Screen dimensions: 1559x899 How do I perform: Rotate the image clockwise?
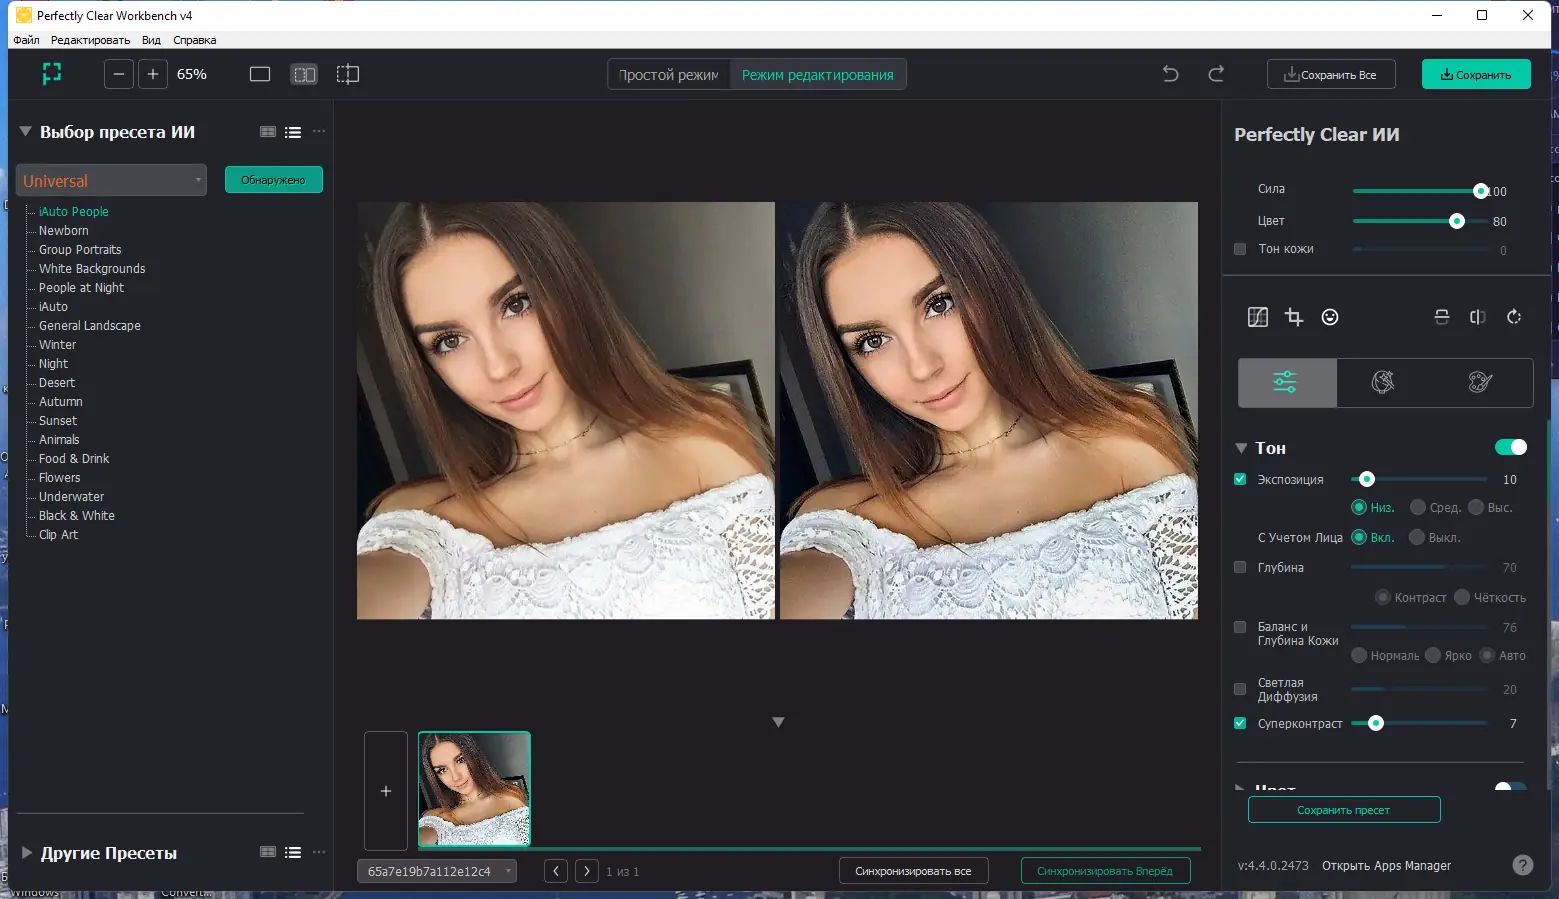click(1513, 317)
